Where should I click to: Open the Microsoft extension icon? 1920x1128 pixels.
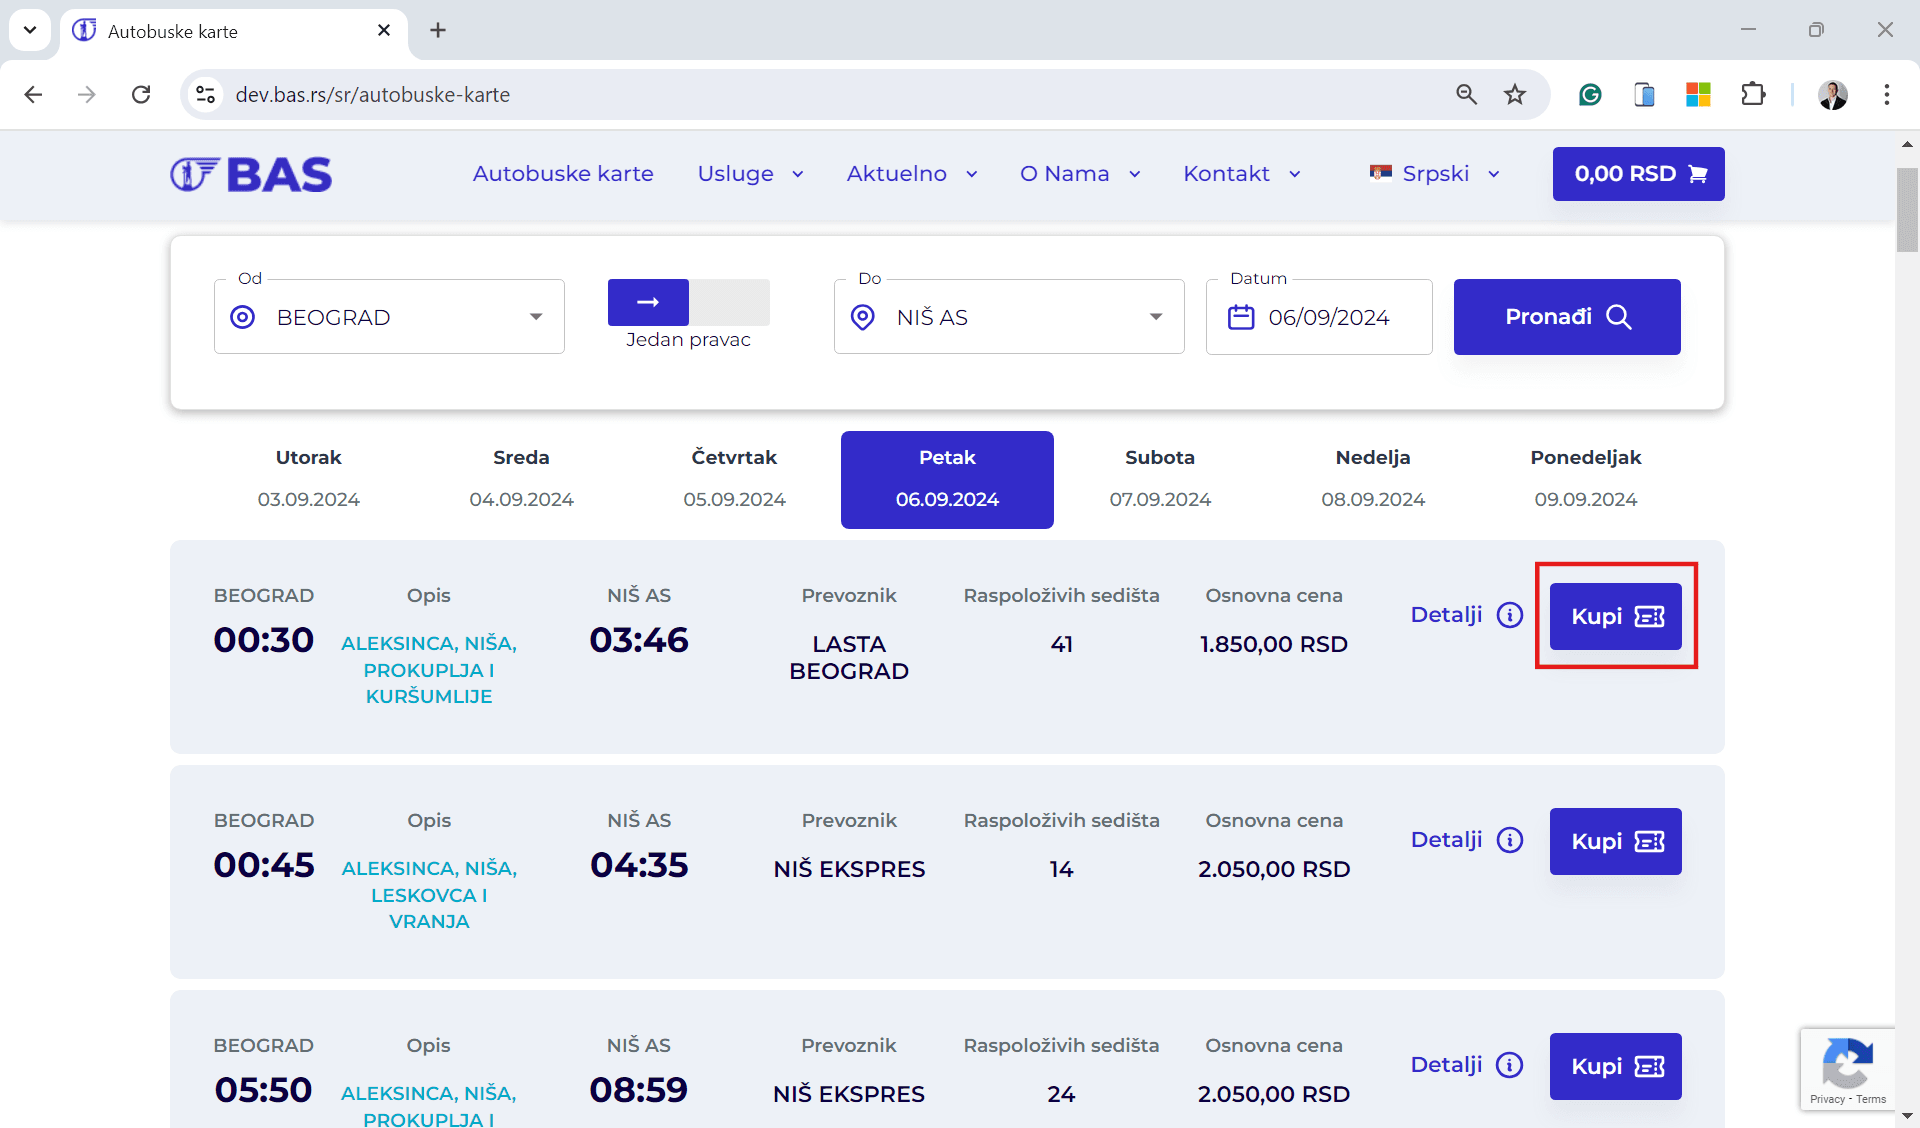[x=1698, y=94]
